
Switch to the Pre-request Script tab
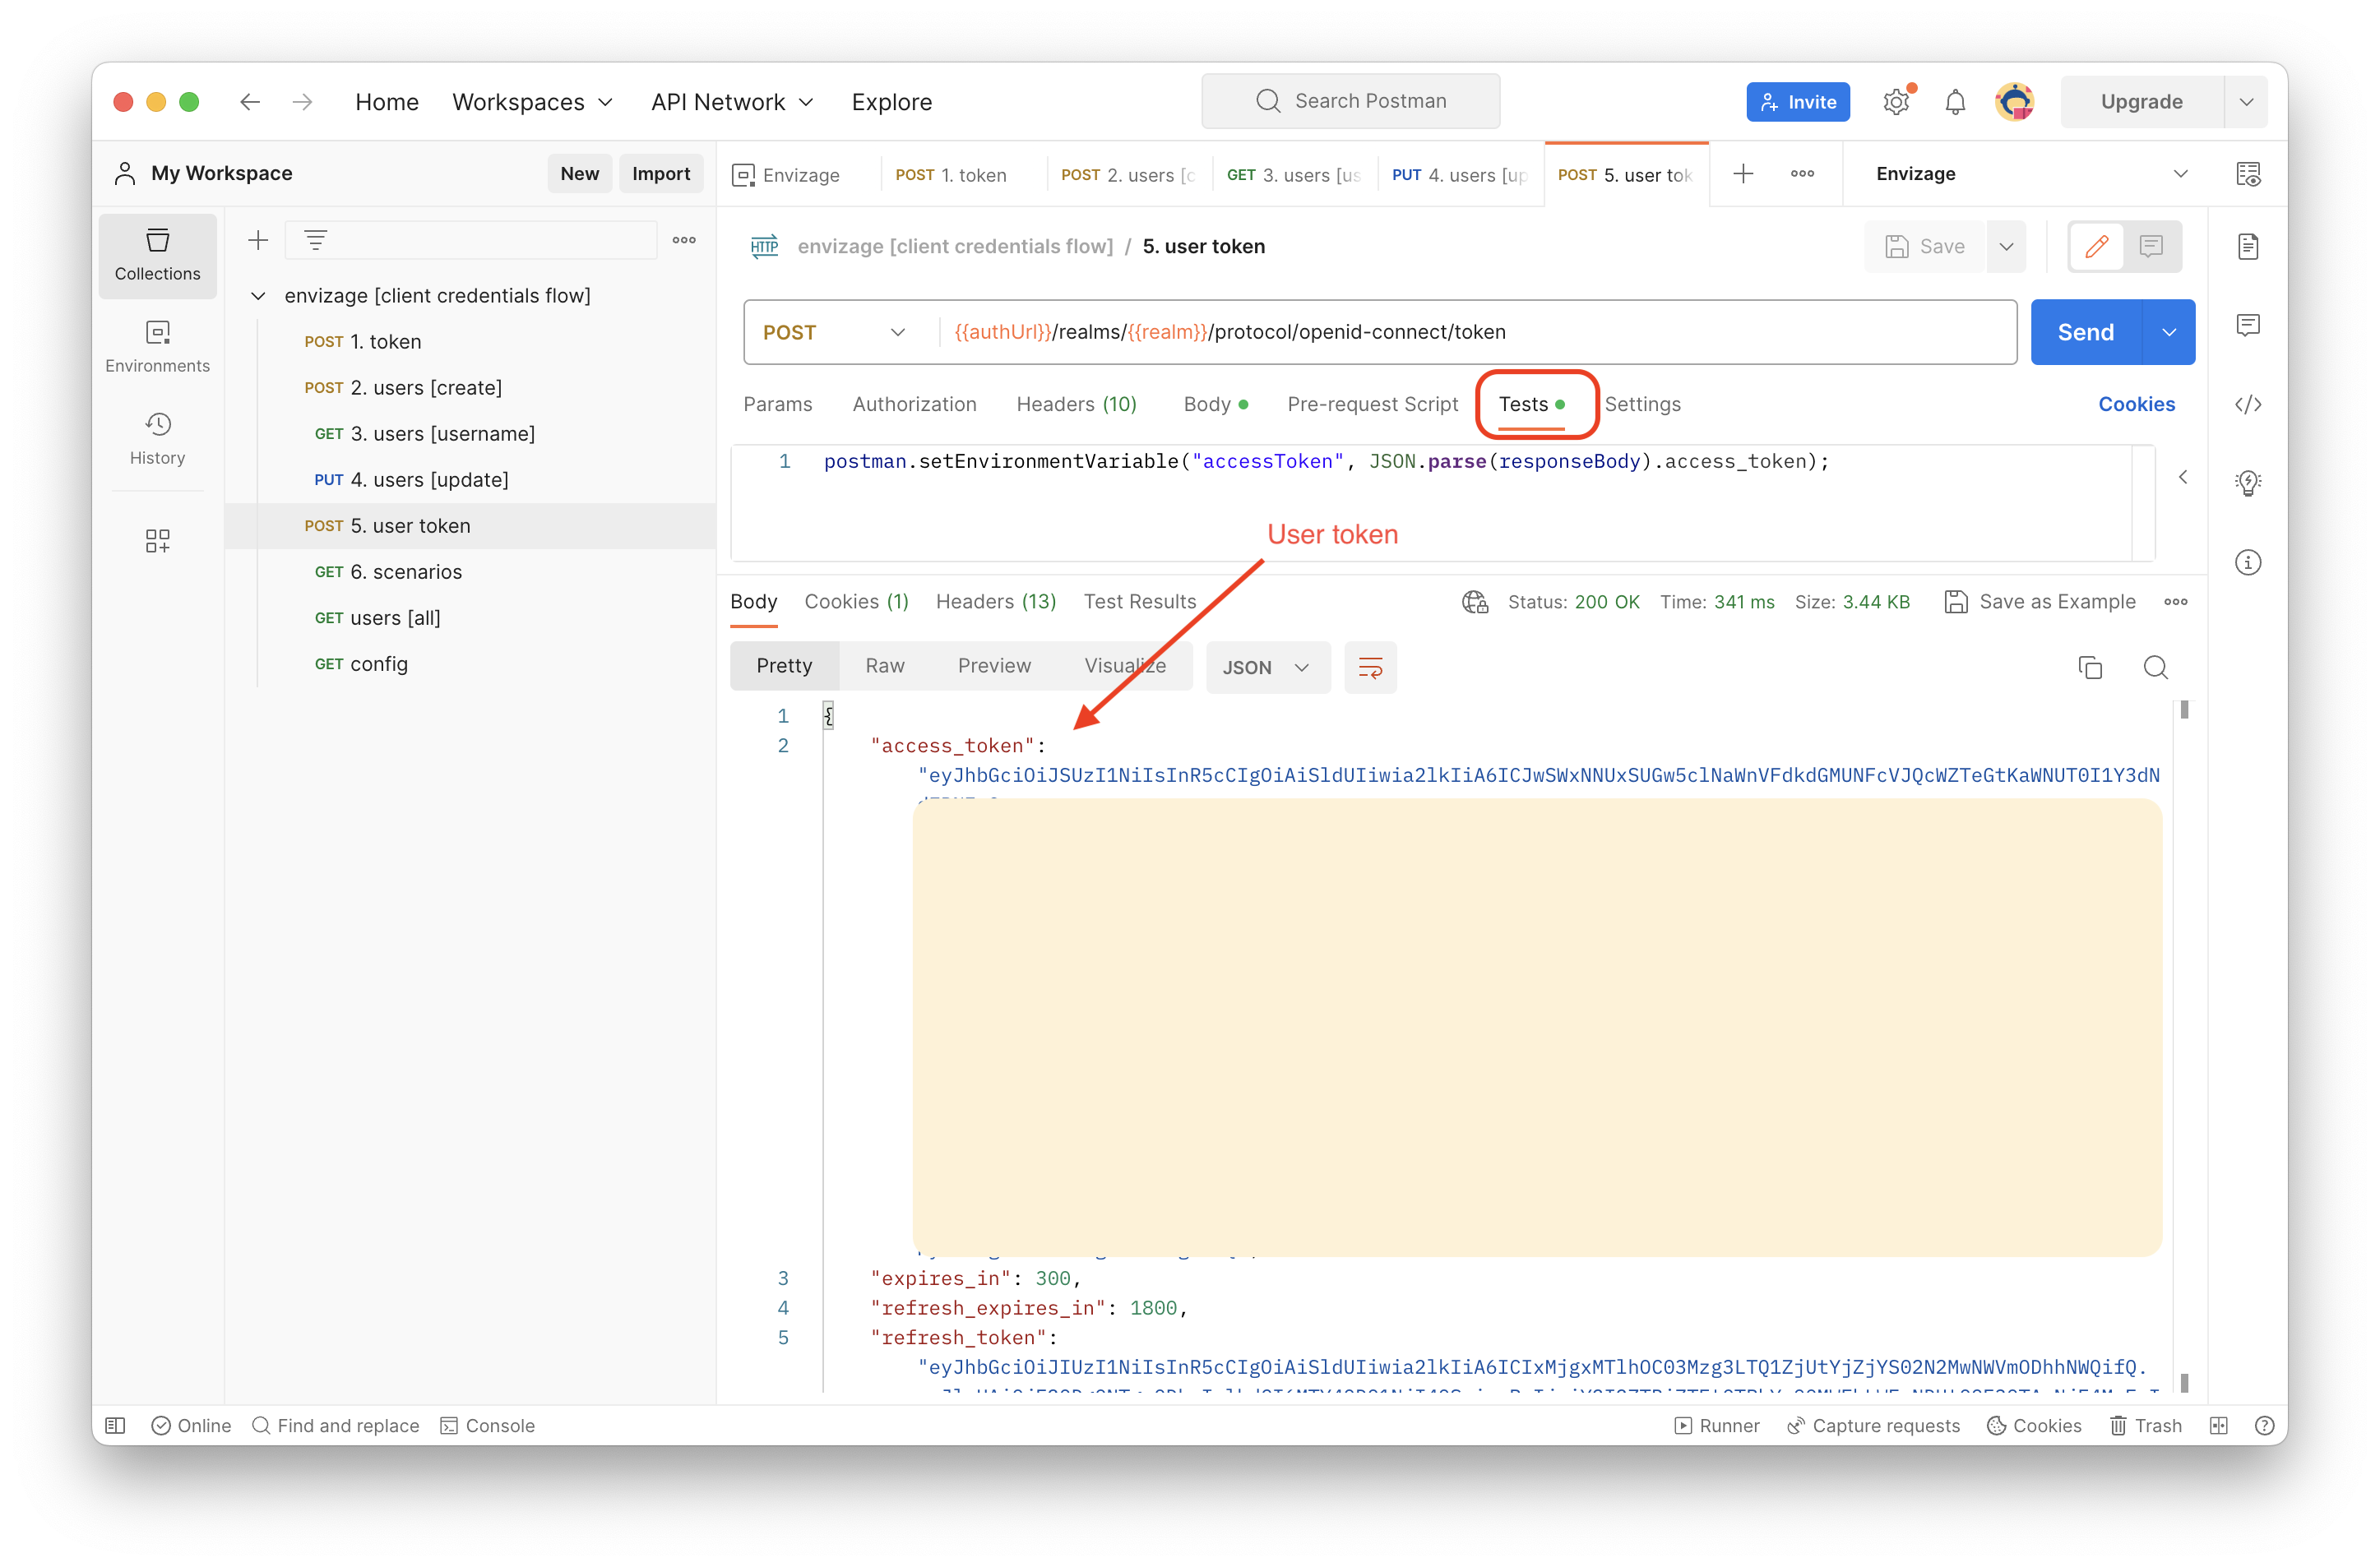click(1373, 404)
